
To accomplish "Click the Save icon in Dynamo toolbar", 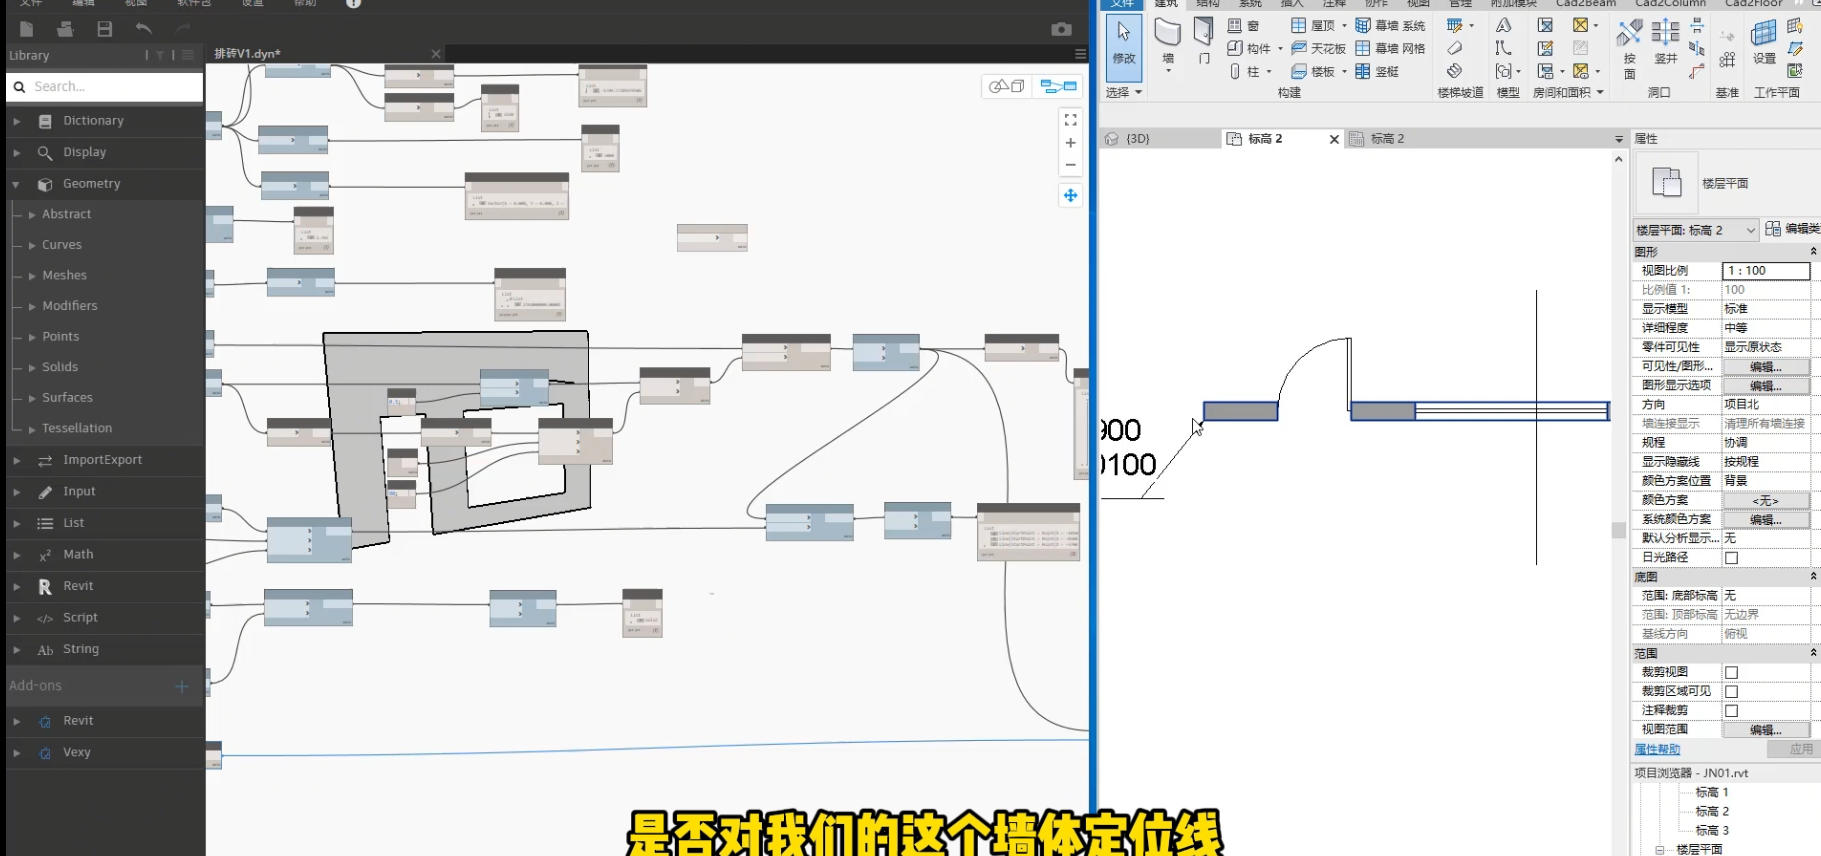I will (x=104, y=29).
